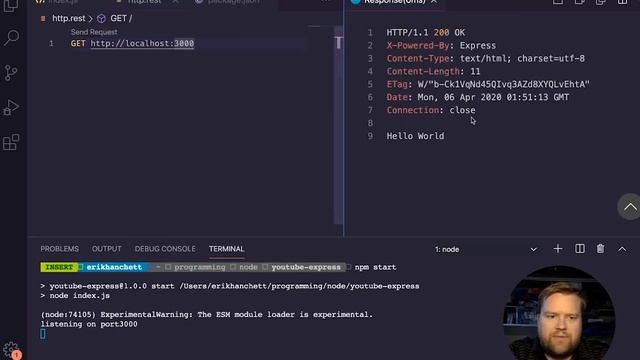The width and height of the screenshot is (640, 360).
Task: Switch to the DEBUG CONSOLE tab
Action: (165, 249)
